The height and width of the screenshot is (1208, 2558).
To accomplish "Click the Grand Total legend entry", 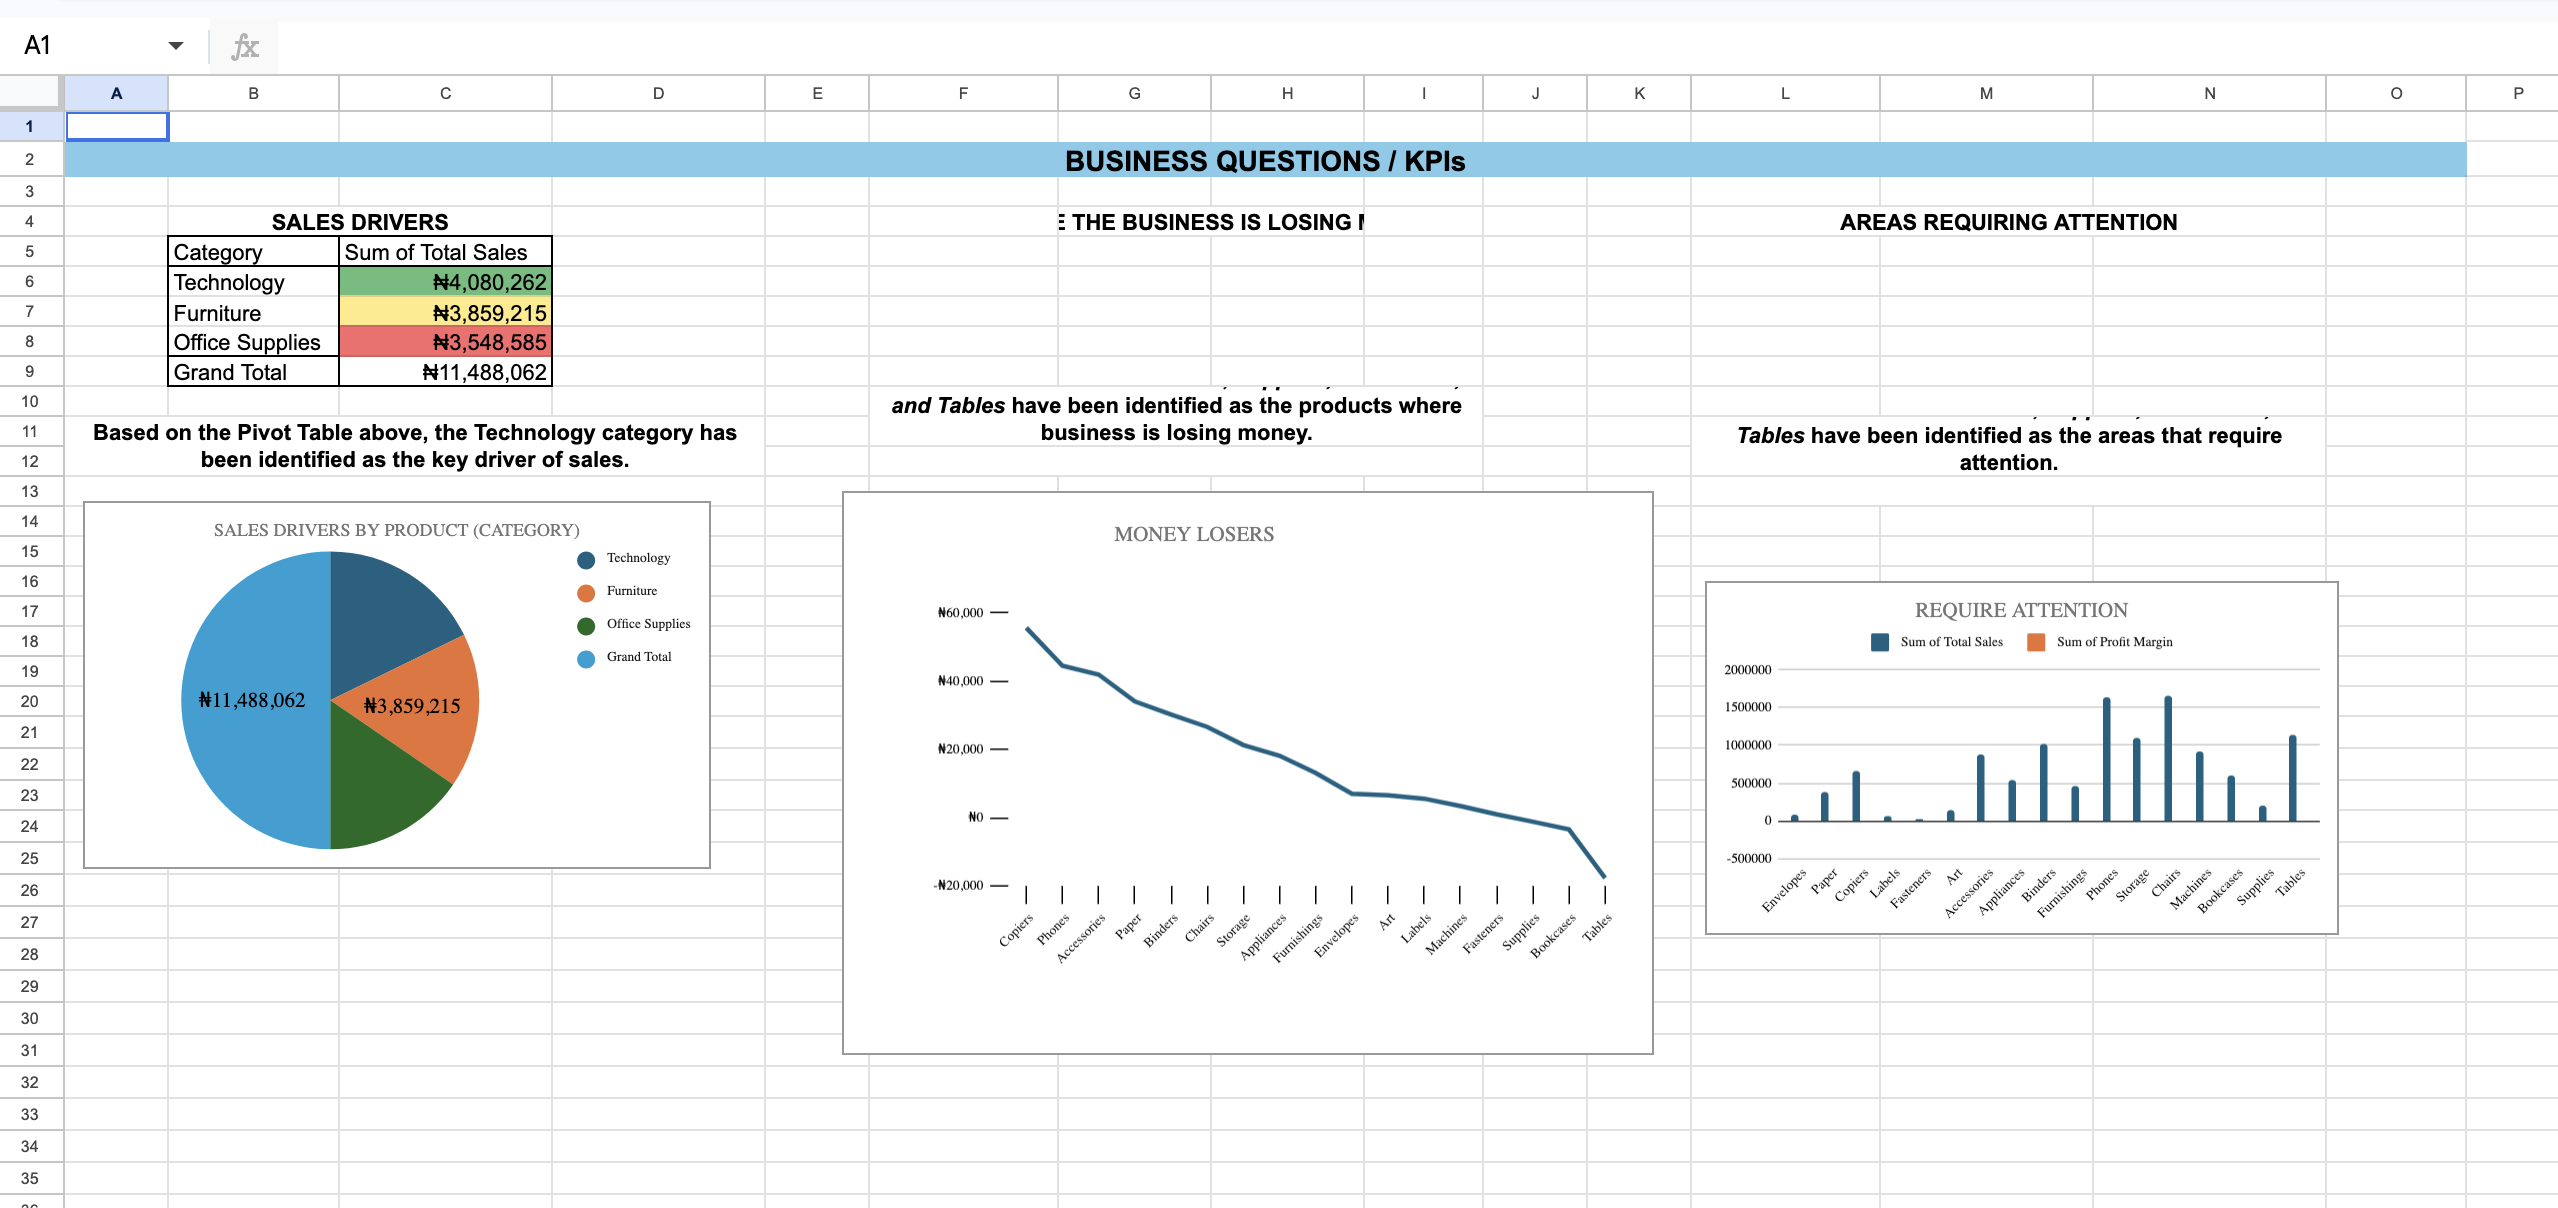I will (625, 657).
